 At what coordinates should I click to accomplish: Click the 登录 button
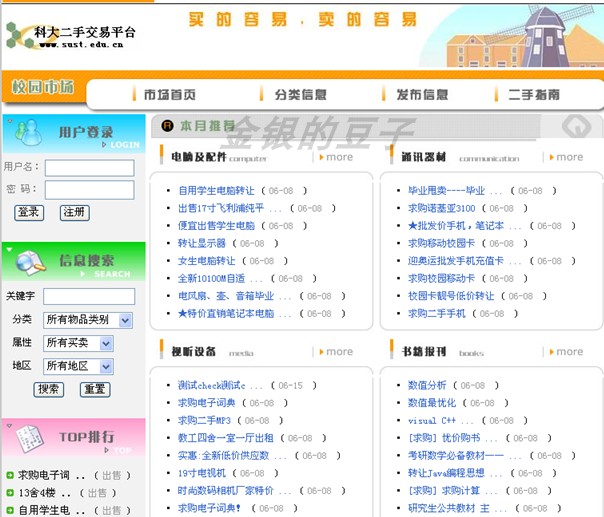point(29,212)
